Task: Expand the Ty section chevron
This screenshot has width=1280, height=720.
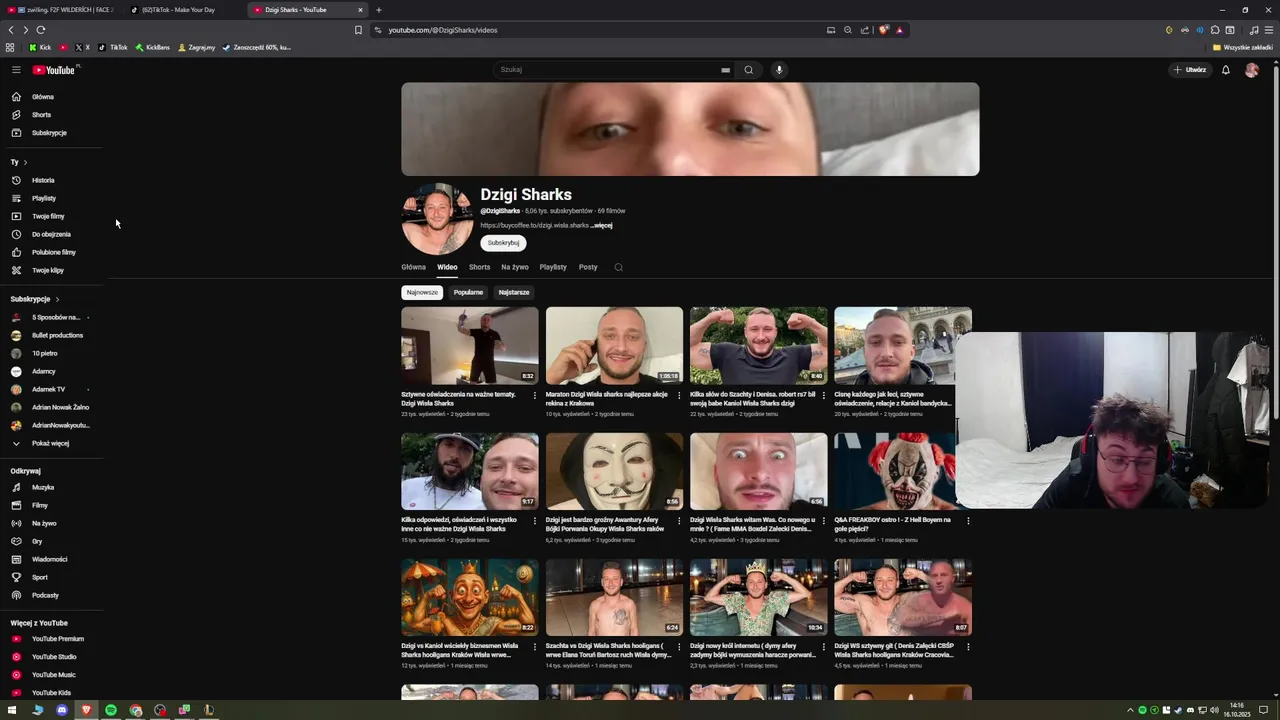Action: coord(25,162)
